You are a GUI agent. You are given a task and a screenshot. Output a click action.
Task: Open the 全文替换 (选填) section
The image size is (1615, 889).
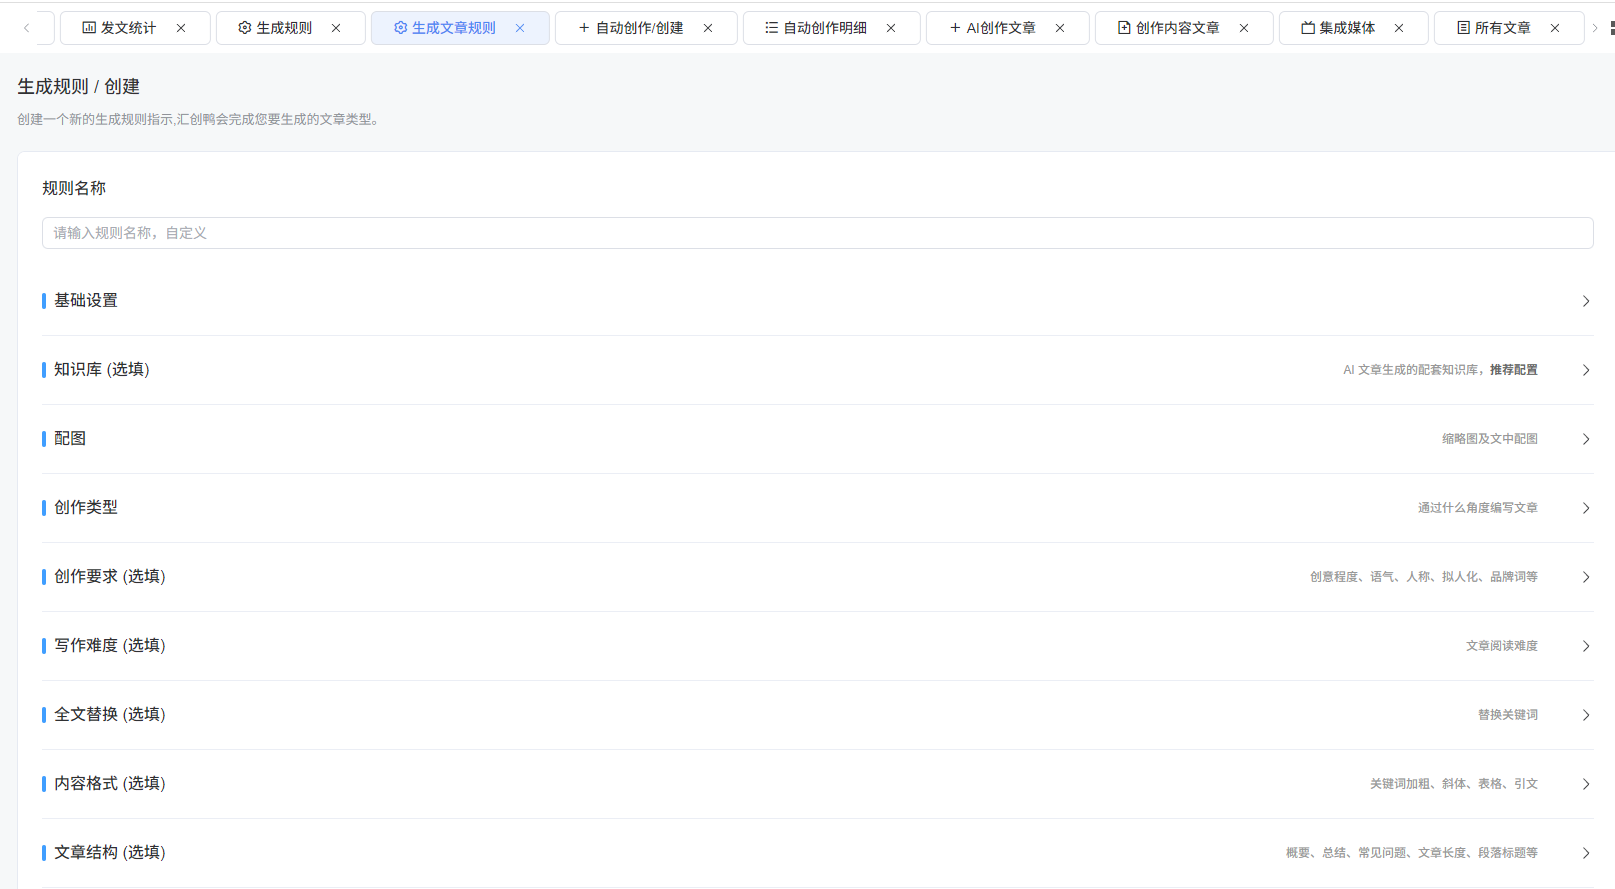tap(1585, 715)
